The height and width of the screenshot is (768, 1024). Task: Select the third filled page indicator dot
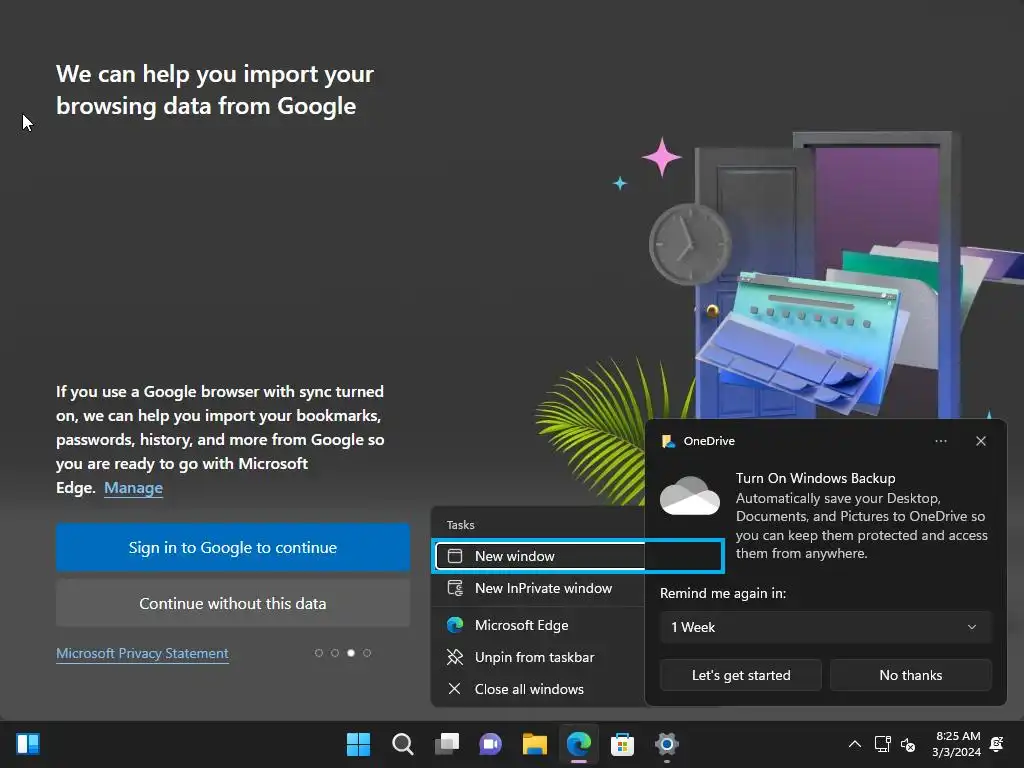[x=351, y=653]
